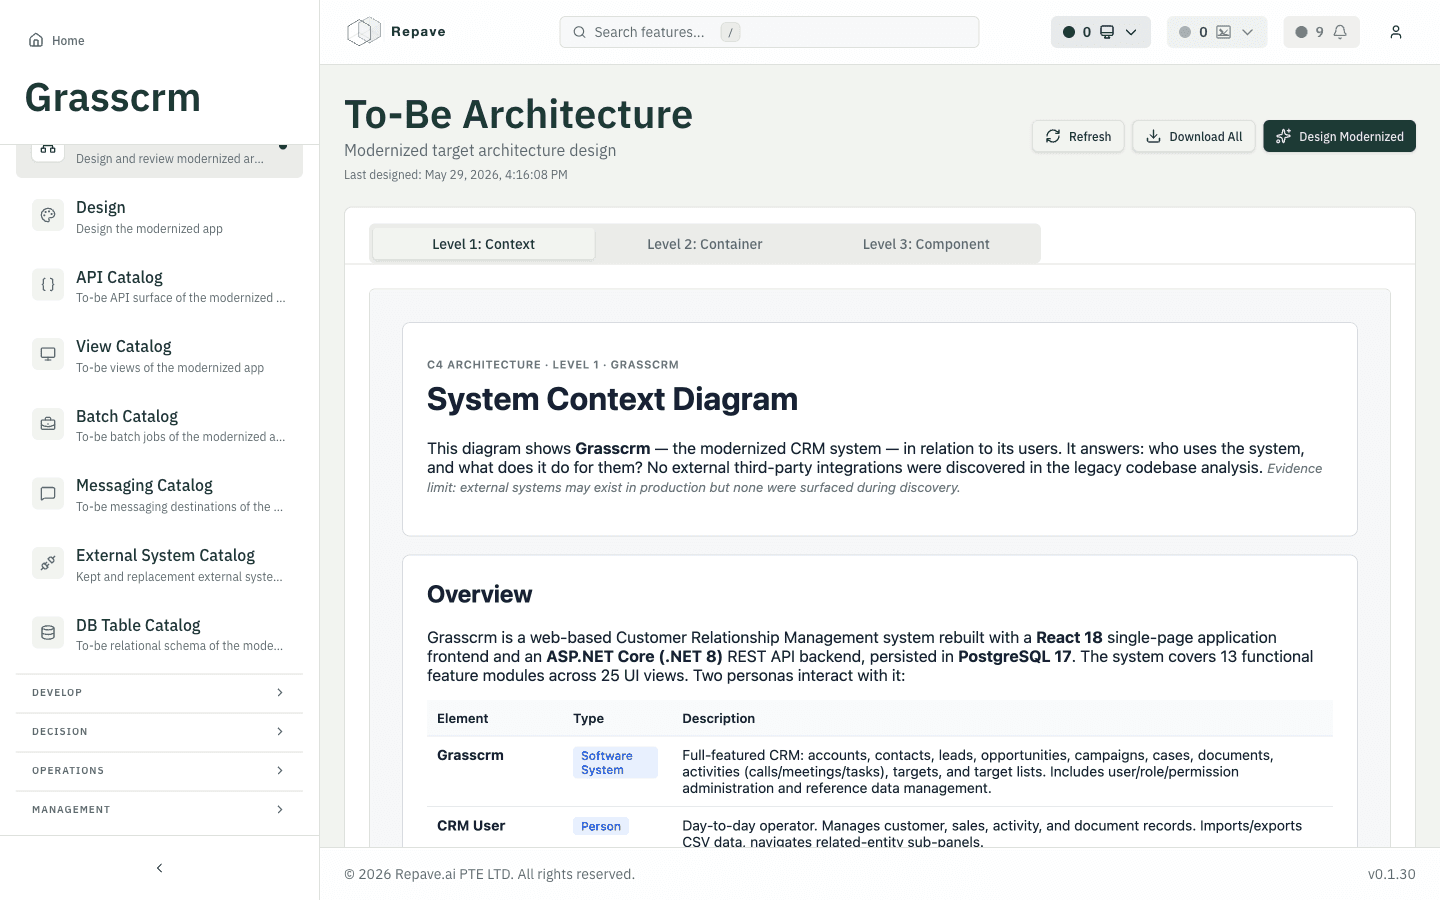1440x900 pixels.
Task: Click the Download All button
Action: pos(1193,136)
